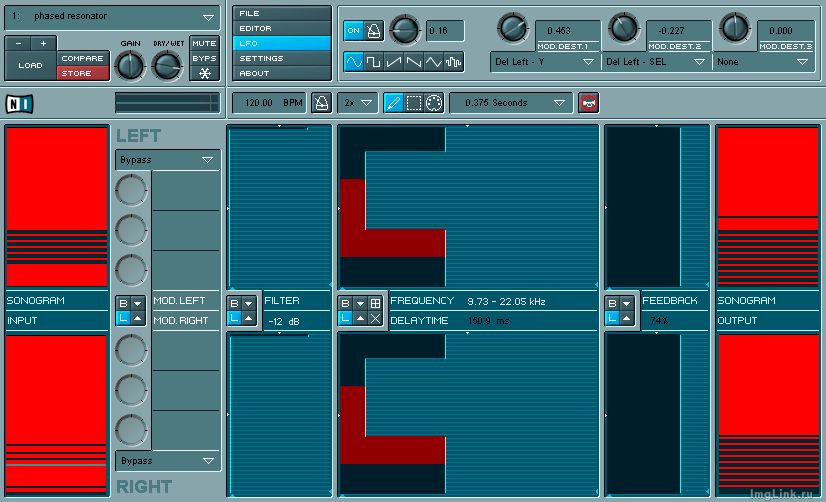The width and height of the screenshot is (826, 502).
Task: Select L channel for Feedback
Action: point(612,318)
